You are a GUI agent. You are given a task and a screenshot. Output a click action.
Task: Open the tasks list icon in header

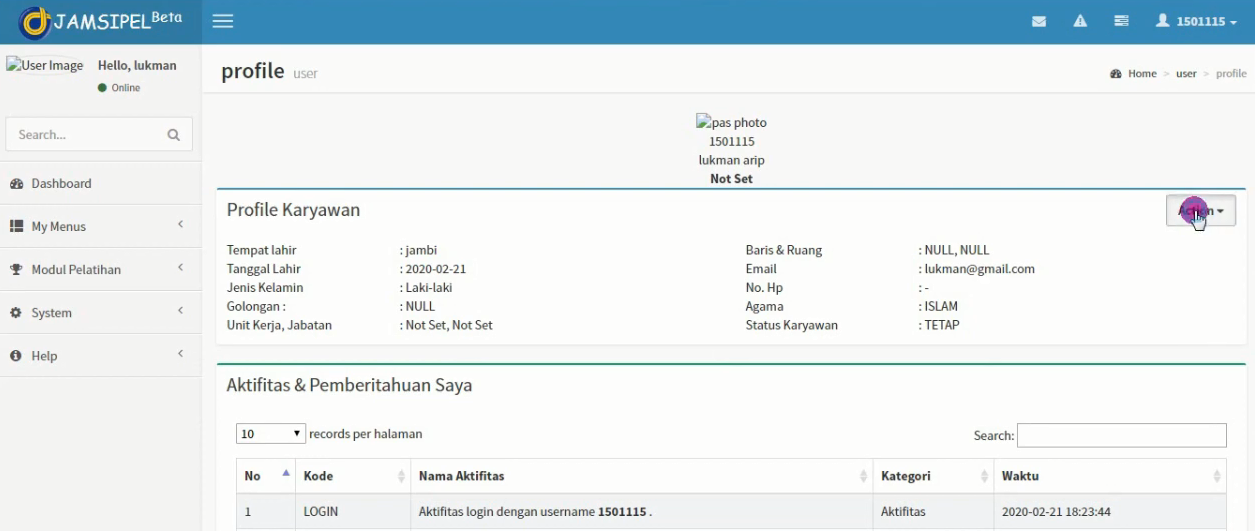point(1121,21)
